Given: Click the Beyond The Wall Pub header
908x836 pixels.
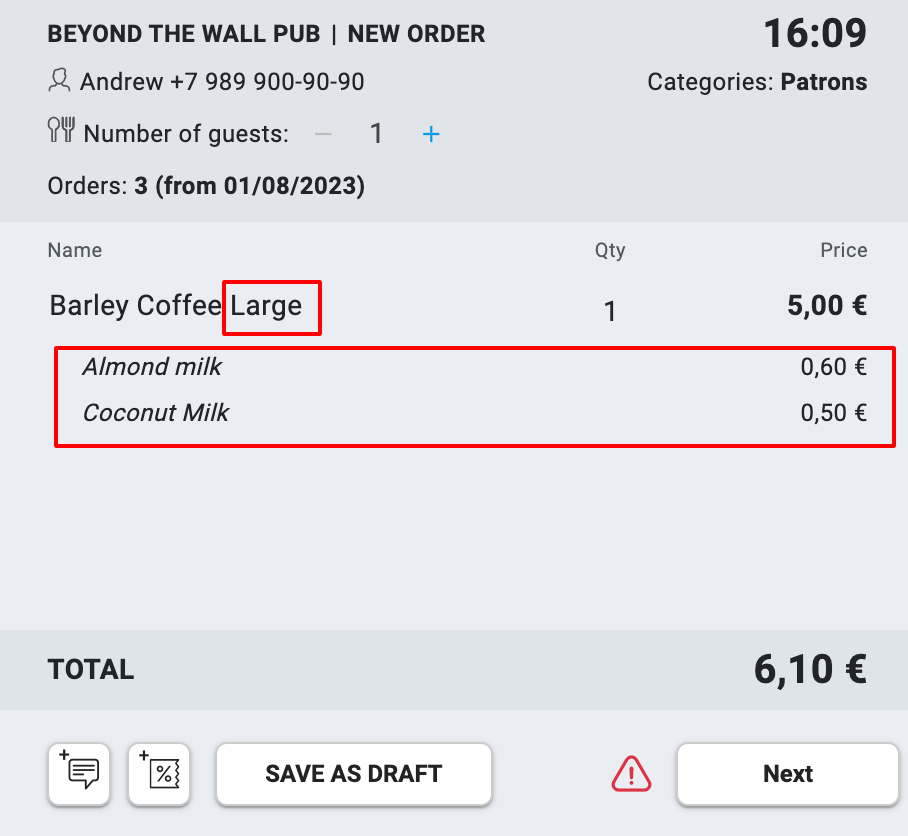Looking at the screenshot, I should point(184,34).
